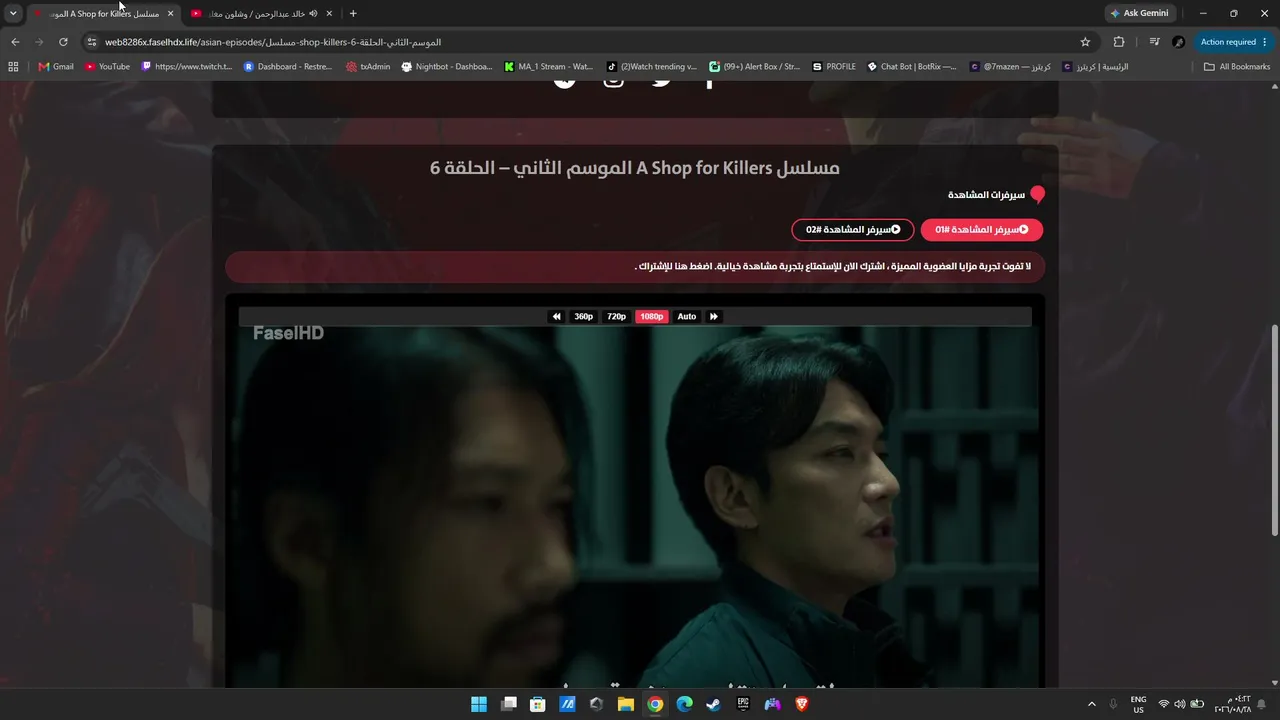This screenshot has width=1280, height=720.
Task: Open the notifications bell in taskbar
Action: pyautogui.click(x=1262, y=704)
